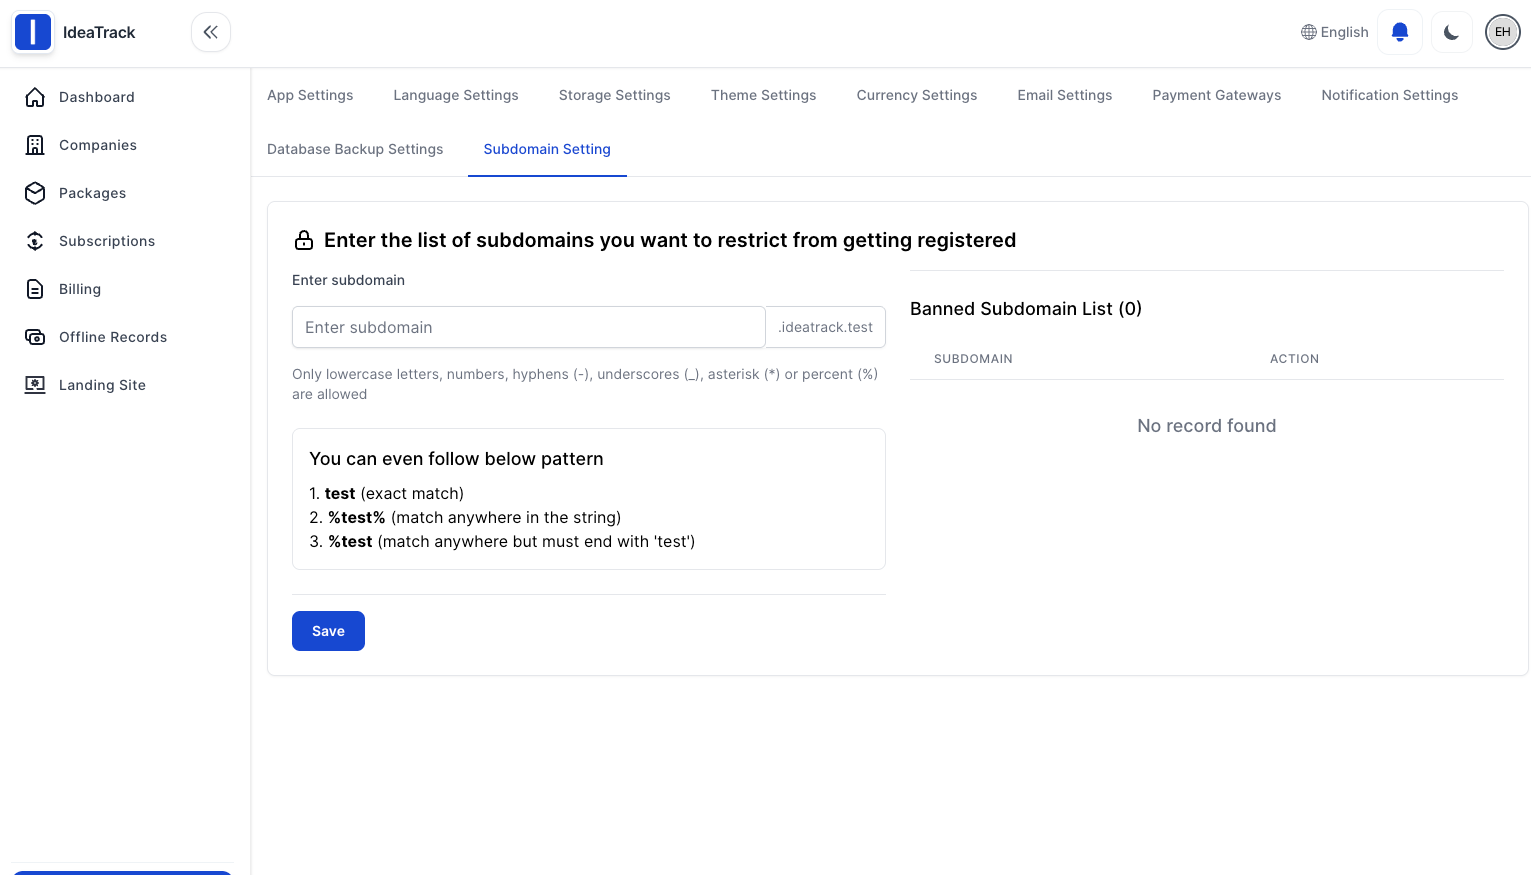The width and height of the screenshot is (1531, 875).
Task: Click the IdeaTrack logo icon
Action: tap(33, 32)
